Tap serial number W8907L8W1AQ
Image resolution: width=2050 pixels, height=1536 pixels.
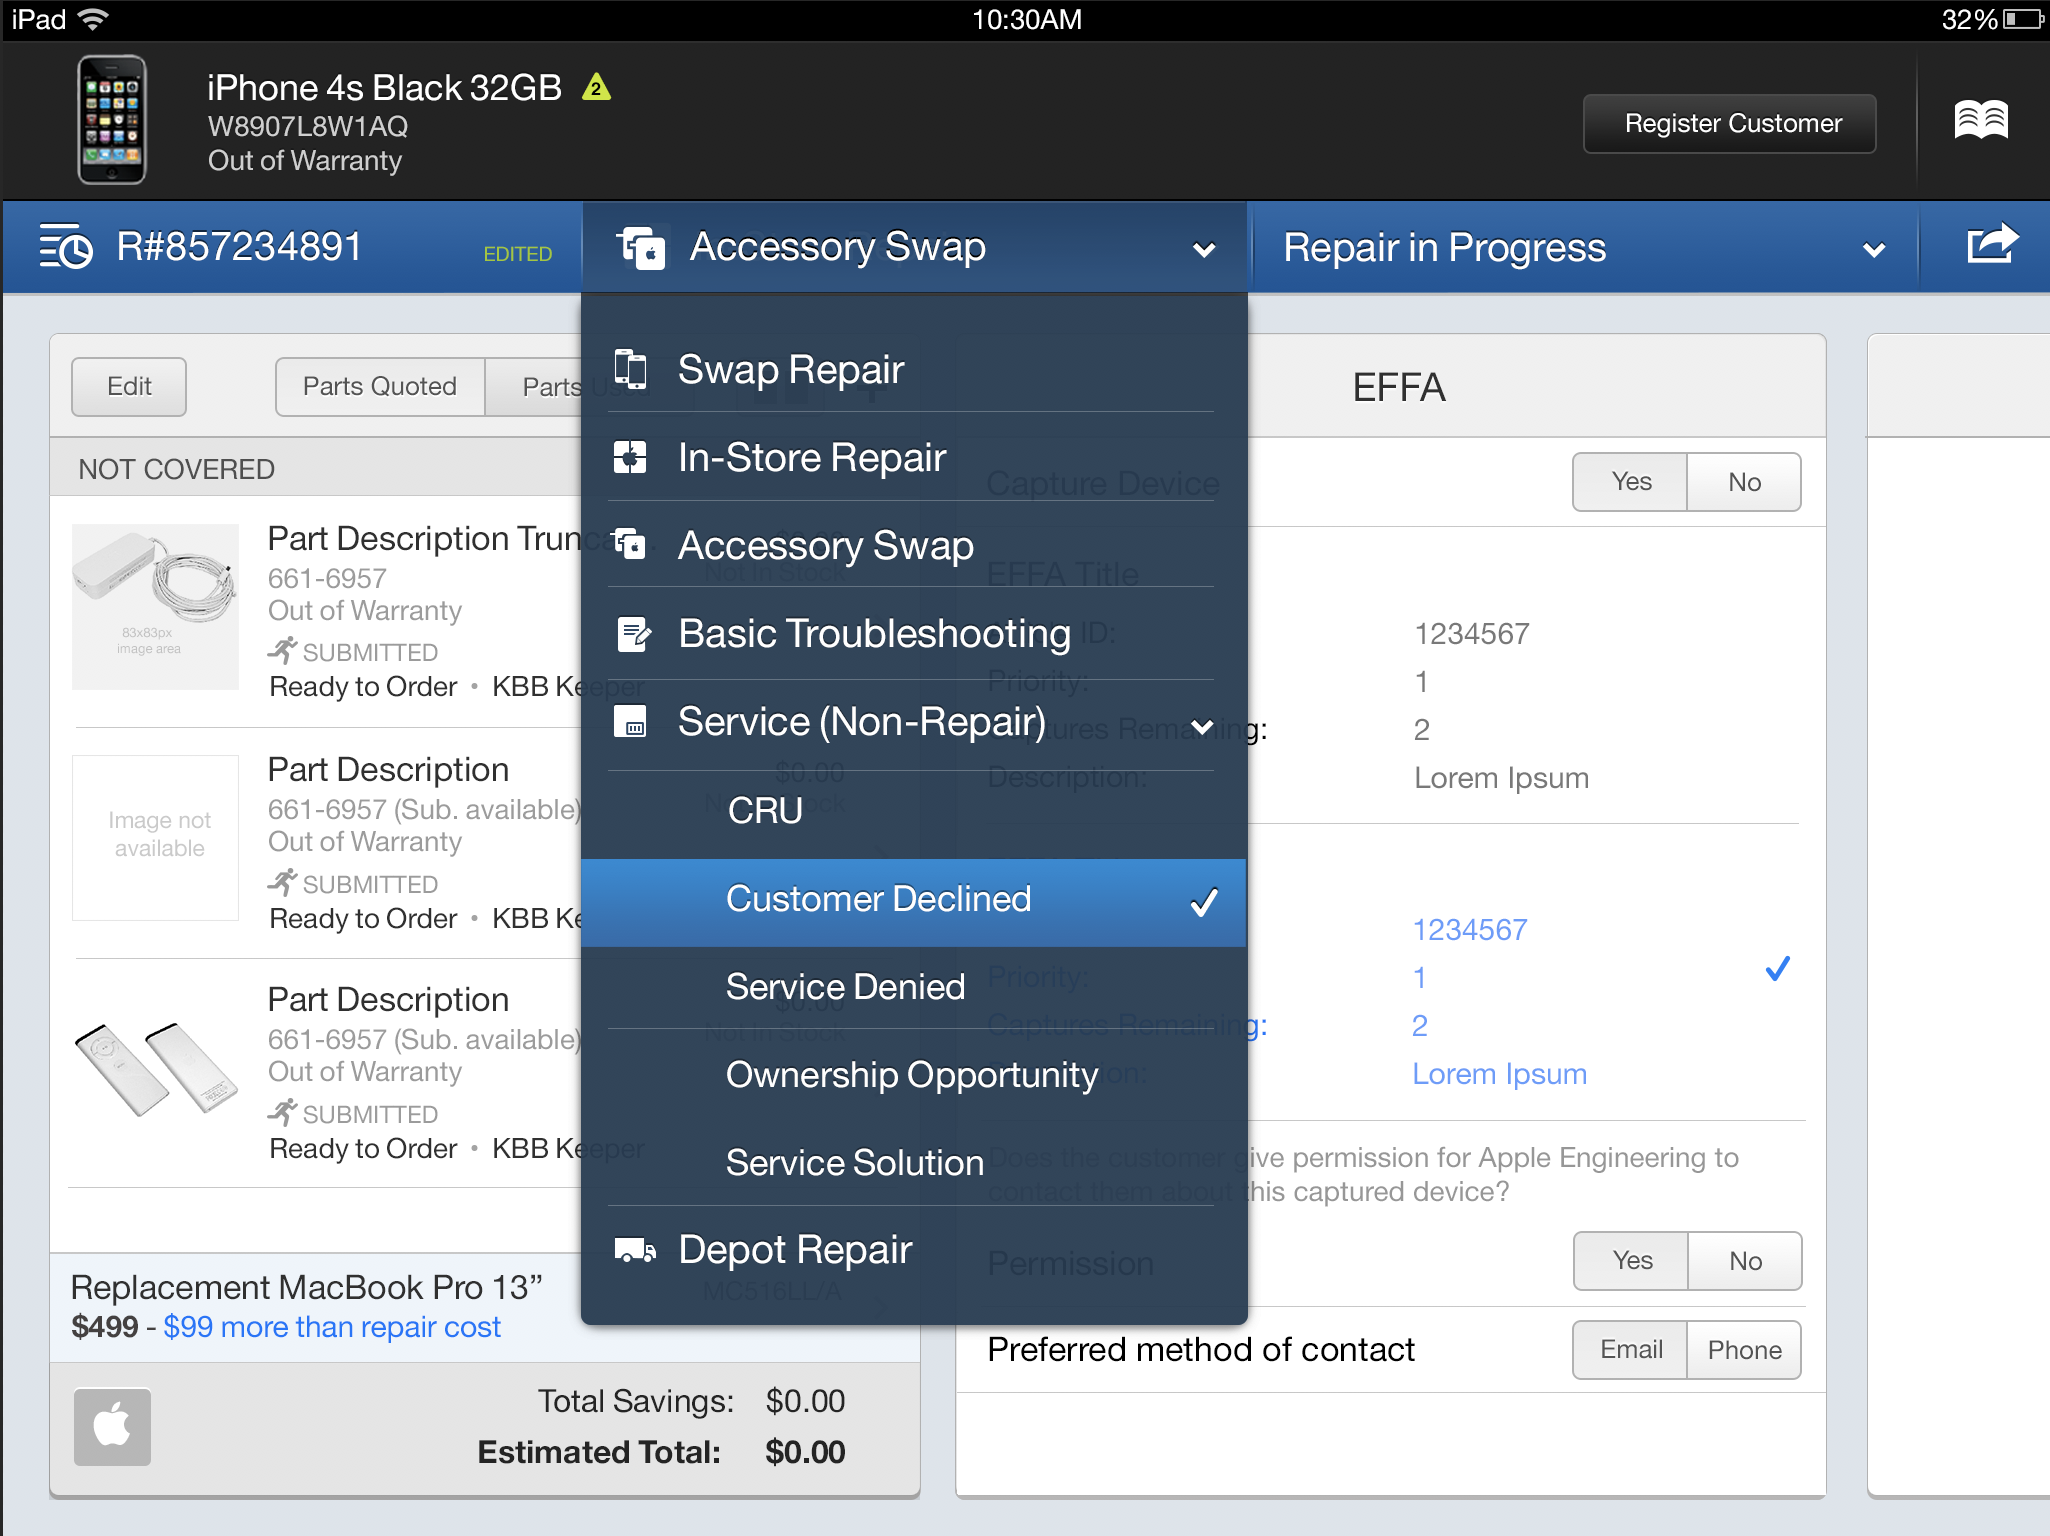coord(308,127)
